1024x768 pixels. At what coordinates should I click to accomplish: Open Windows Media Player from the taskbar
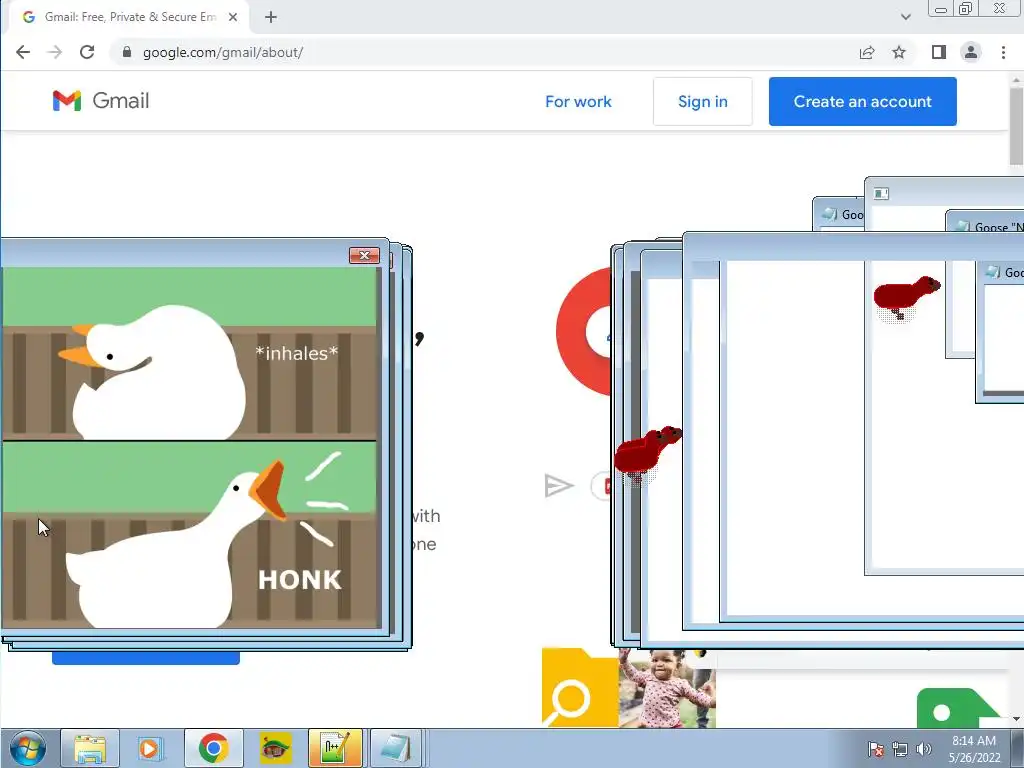pos(150,748)
